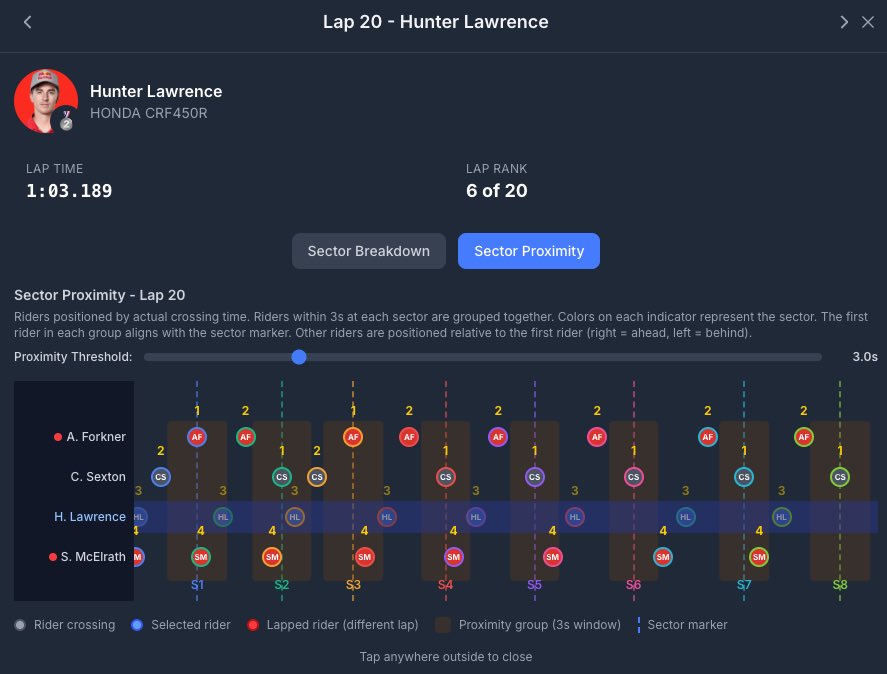Click the AF marker just left of S4
Image resolution: width=887 pixels, height=674 pixels.
pyautogui.click(x=409, y=437)
